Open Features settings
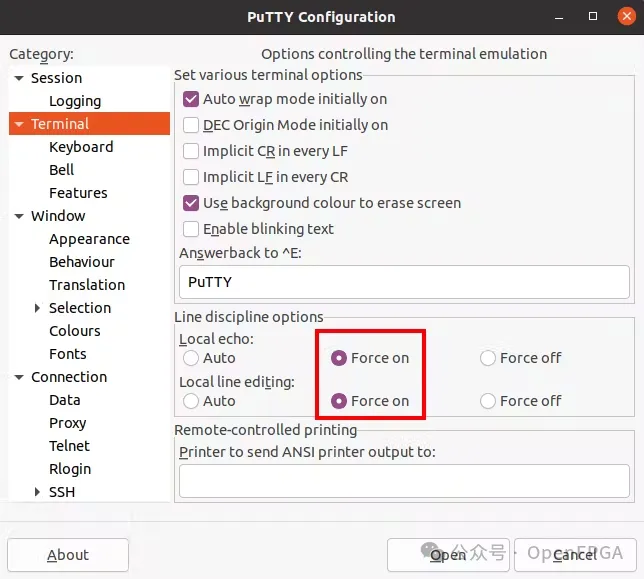644x579 pixels. click(x=78, y=193)
